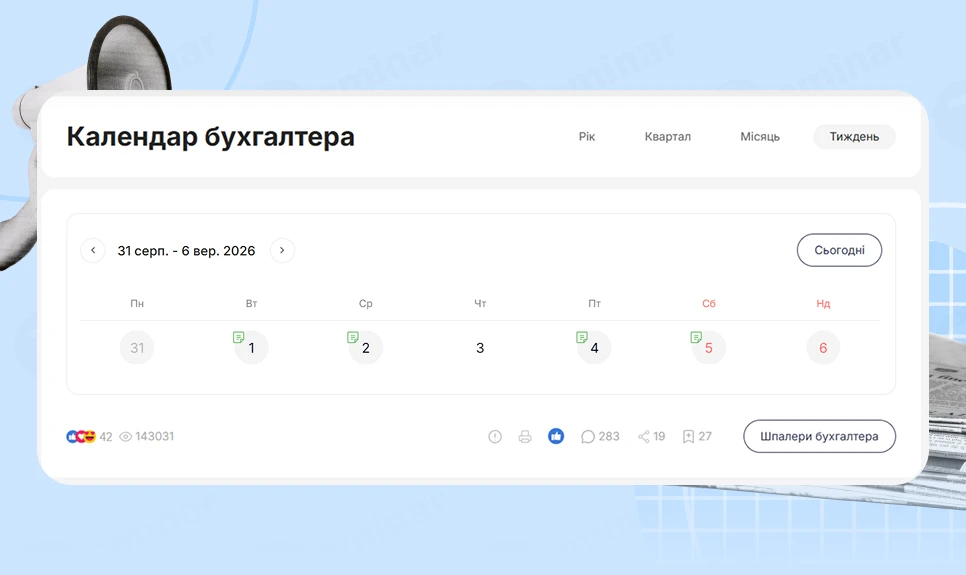Select Sunday day 6 in the calendar

pos(822,348)
